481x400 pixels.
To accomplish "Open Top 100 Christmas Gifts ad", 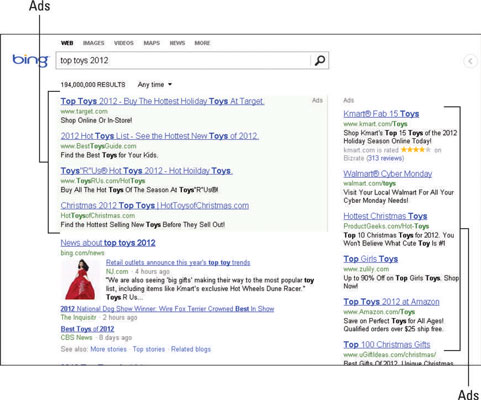I will [x=387, y=344].
